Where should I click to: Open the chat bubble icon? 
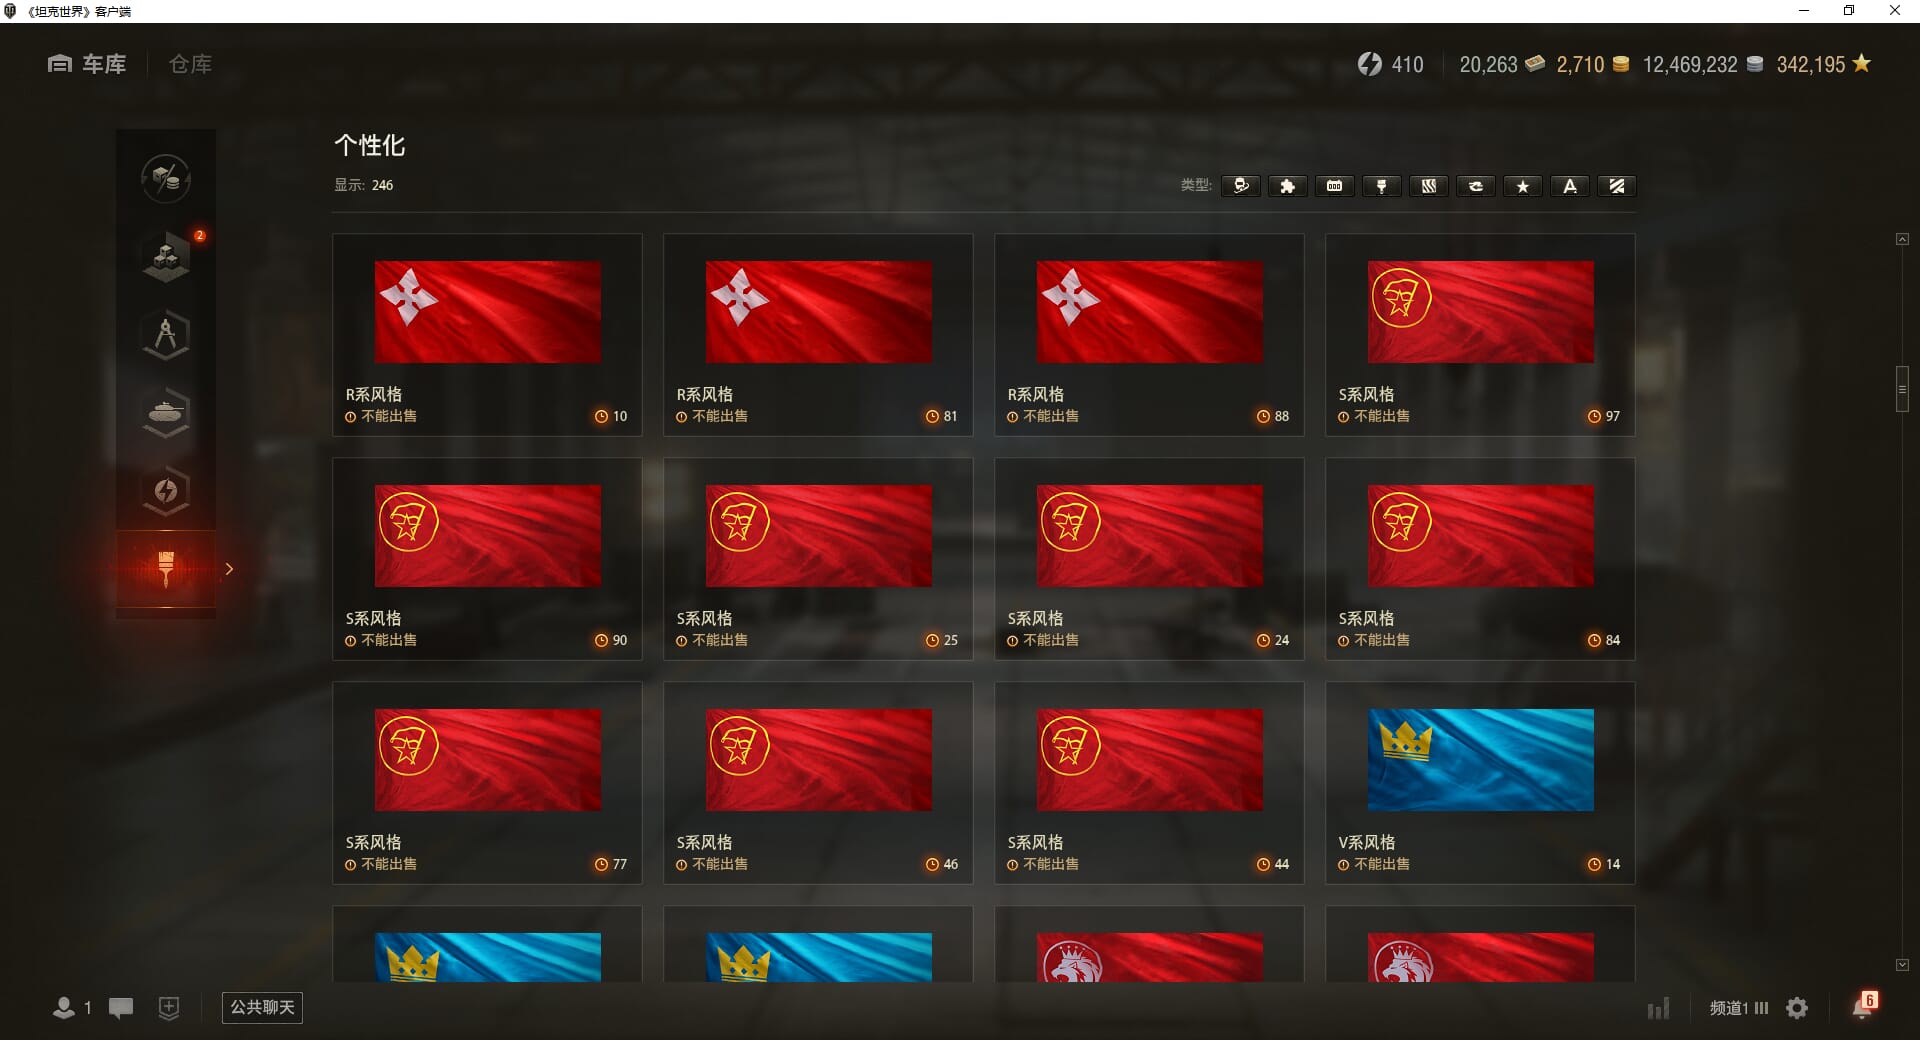[x=121, y=1008]
